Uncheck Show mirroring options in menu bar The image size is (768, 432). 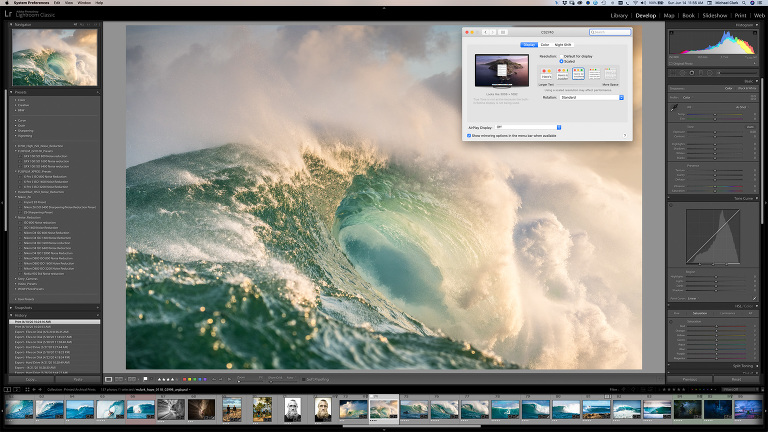coord(469,136)
